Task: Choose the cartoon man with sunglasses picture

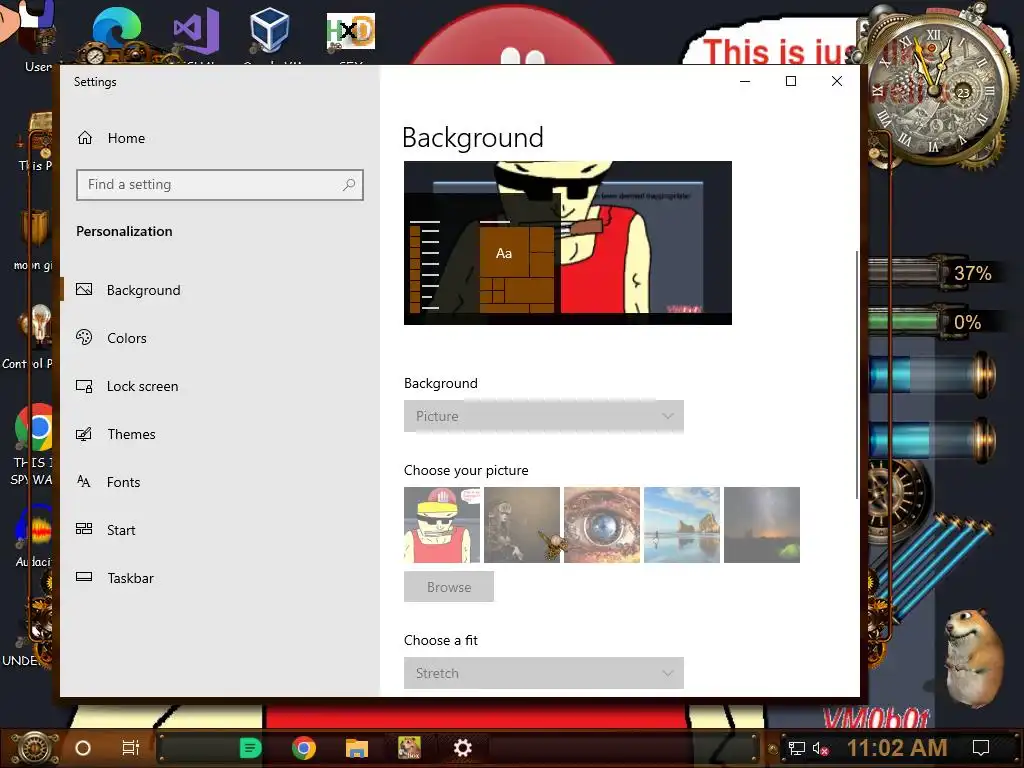Action: (441, 524)
